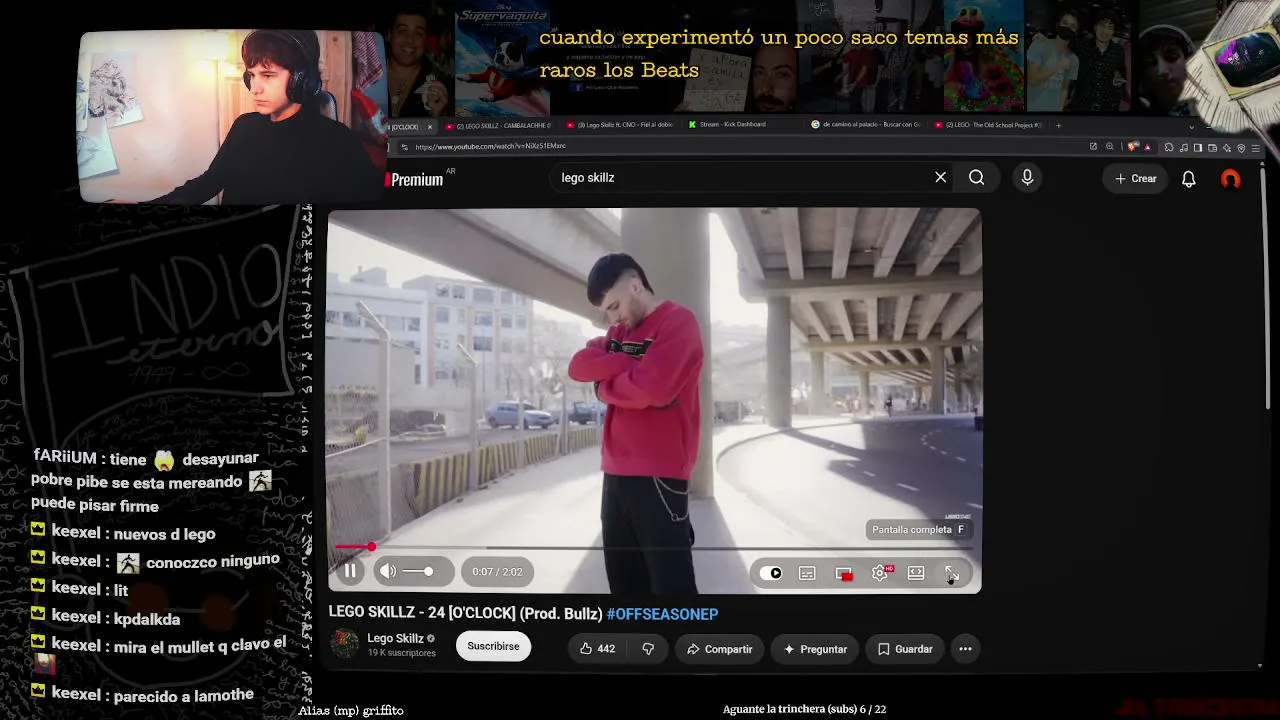Click the music note icon in the browser toolbar
Screen dimensions: 1280x720
click(x=1184, y=148)
